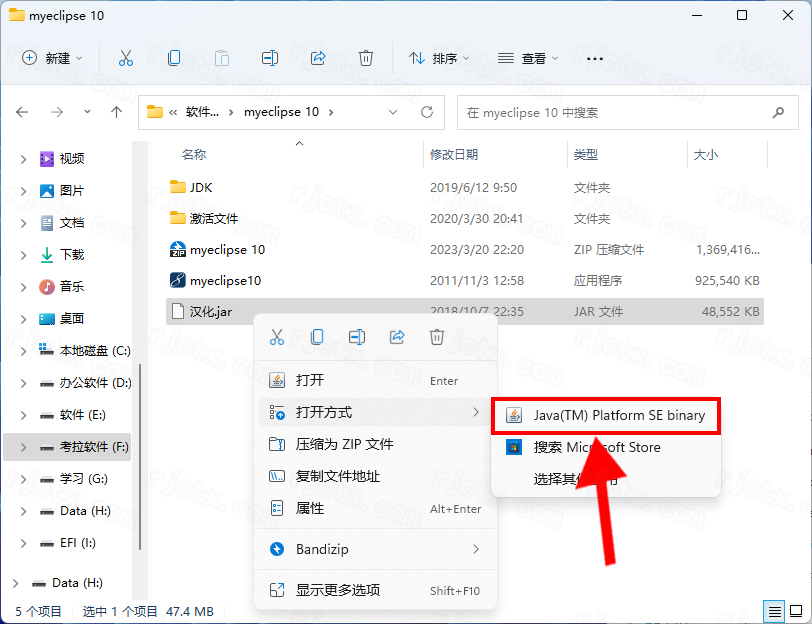
Task: Expand the 本地磁盘 (C:) tree node
Action: coord(24,351)
